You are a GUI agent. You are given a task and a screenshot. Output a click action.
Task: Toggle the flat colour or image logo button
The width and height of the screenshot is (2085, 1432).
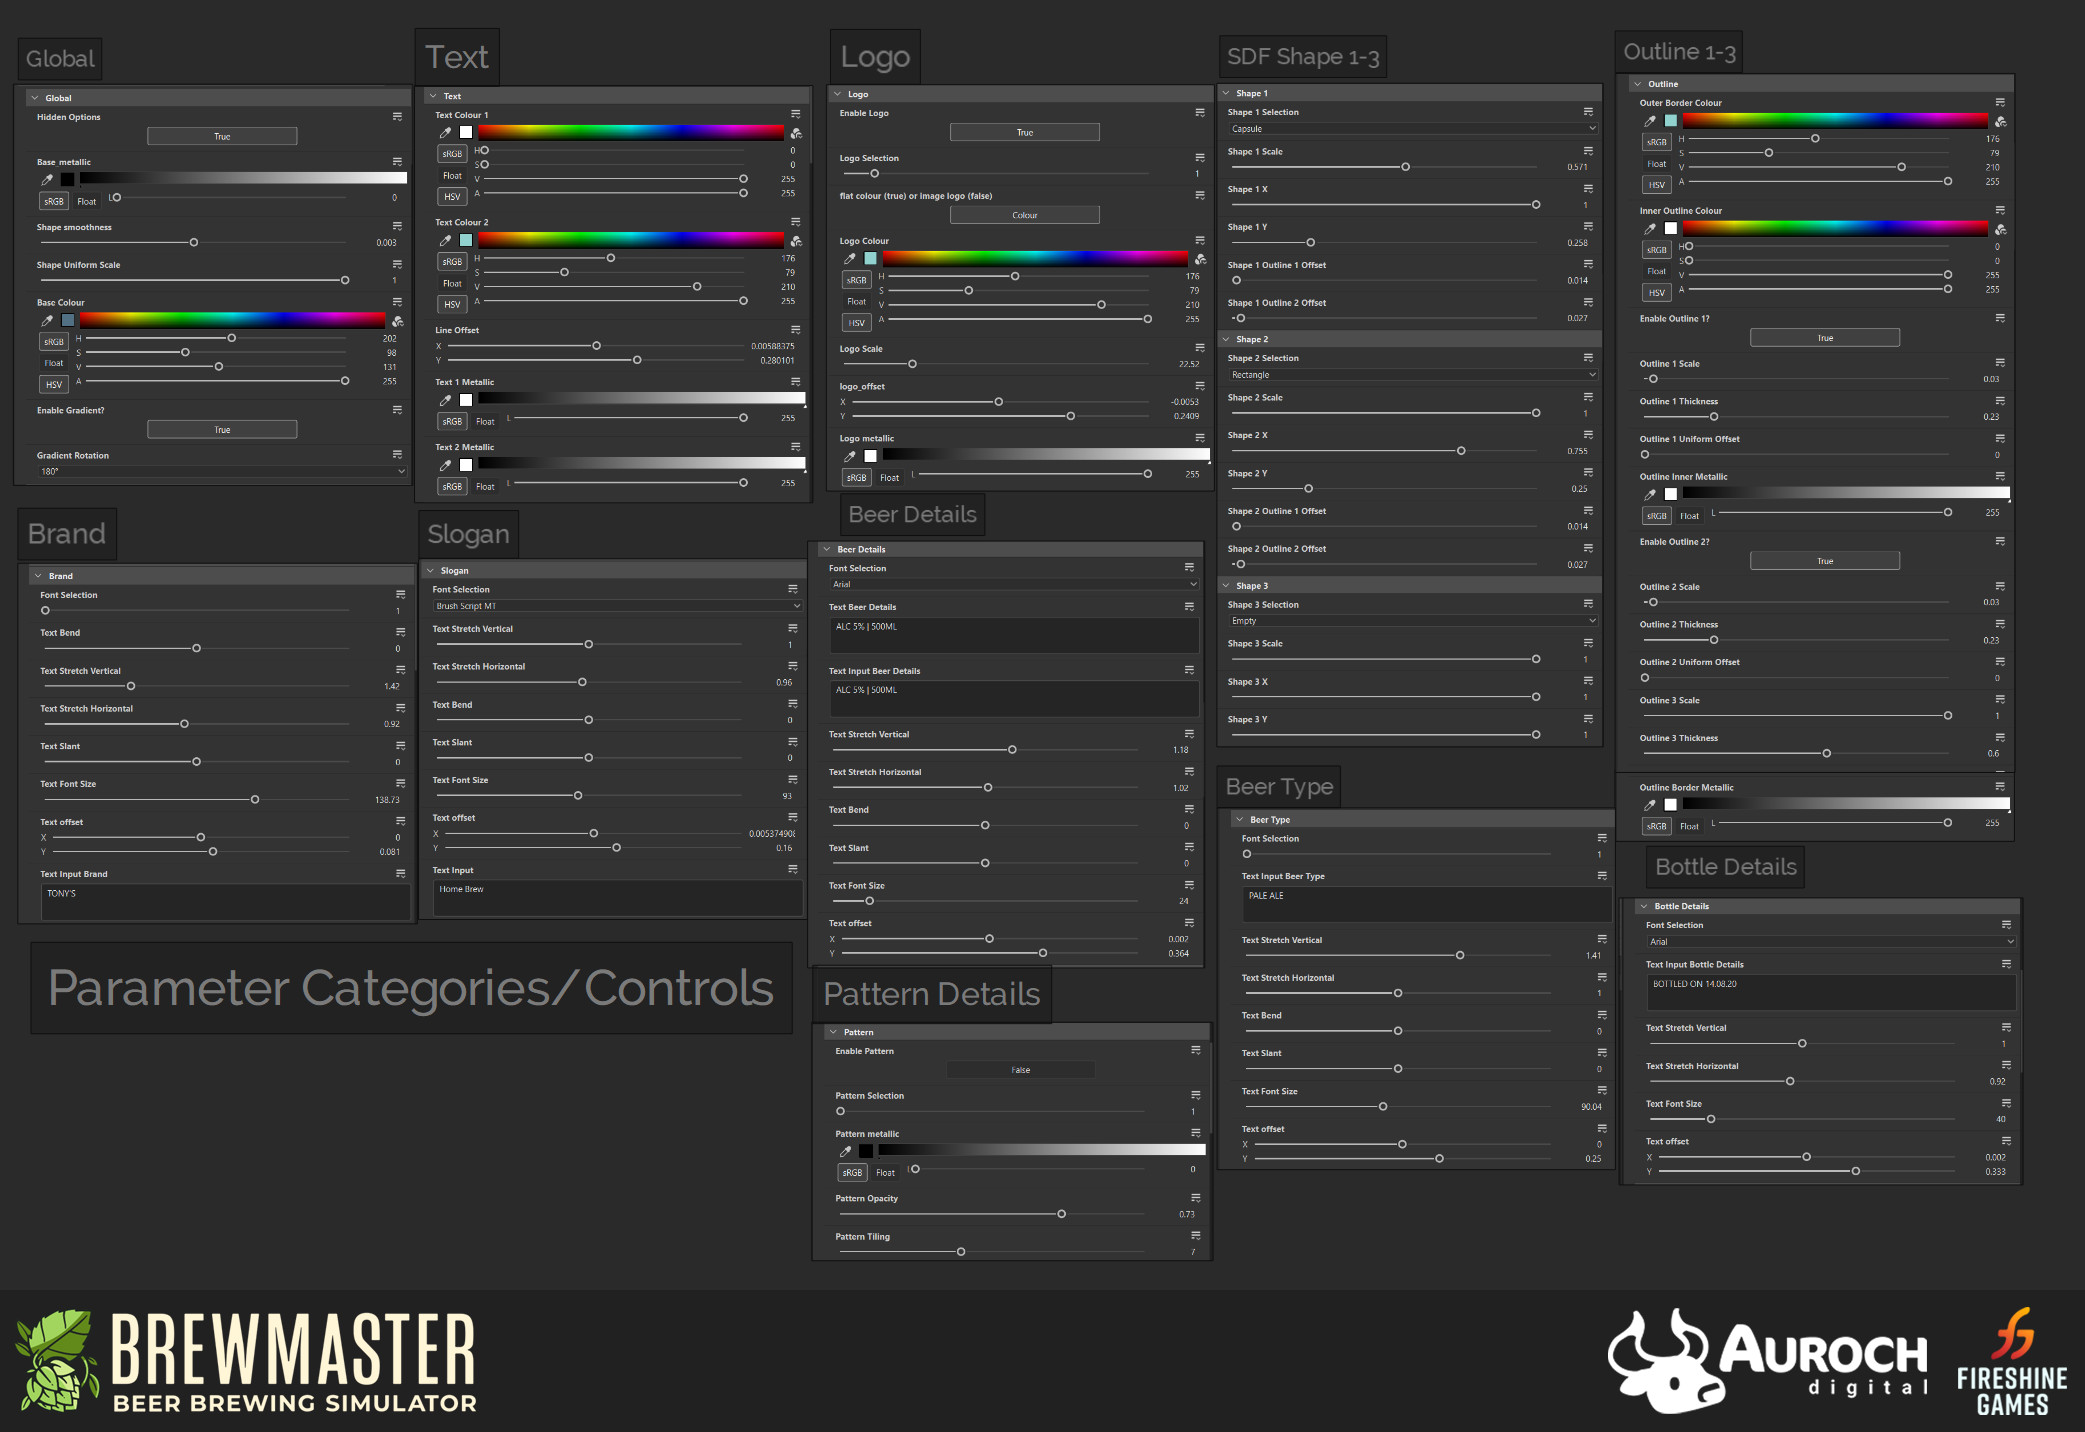[x=1024, y=215]
